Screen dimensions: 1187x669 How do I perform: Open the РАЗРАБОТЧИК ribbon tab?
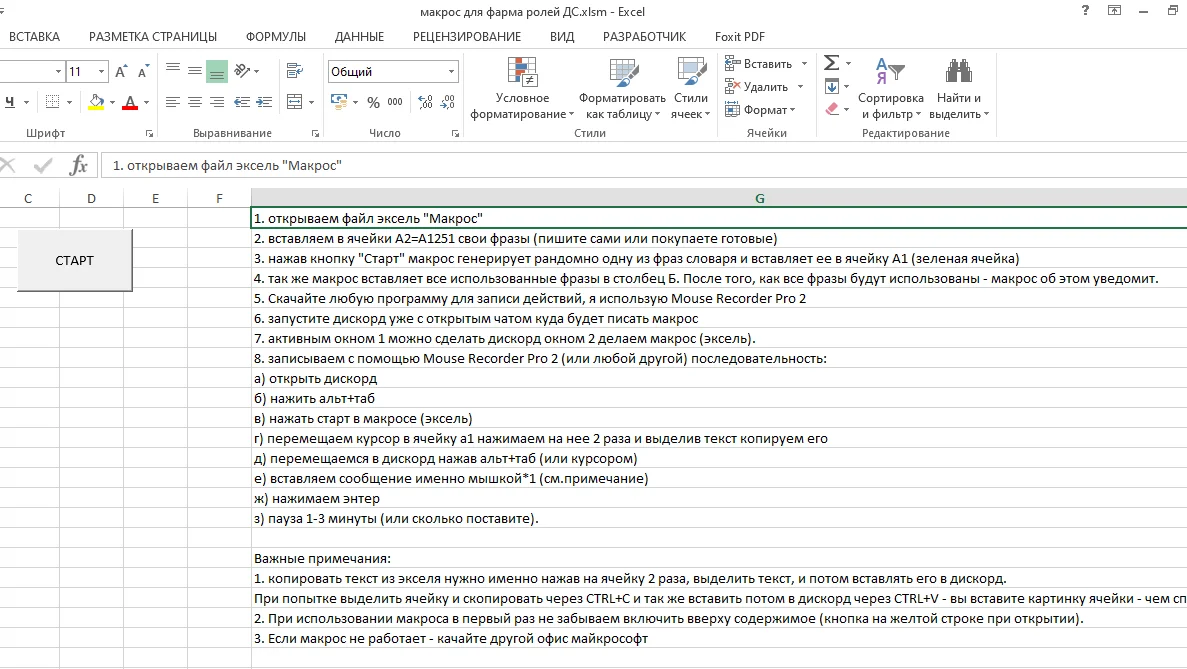[644, 36]
